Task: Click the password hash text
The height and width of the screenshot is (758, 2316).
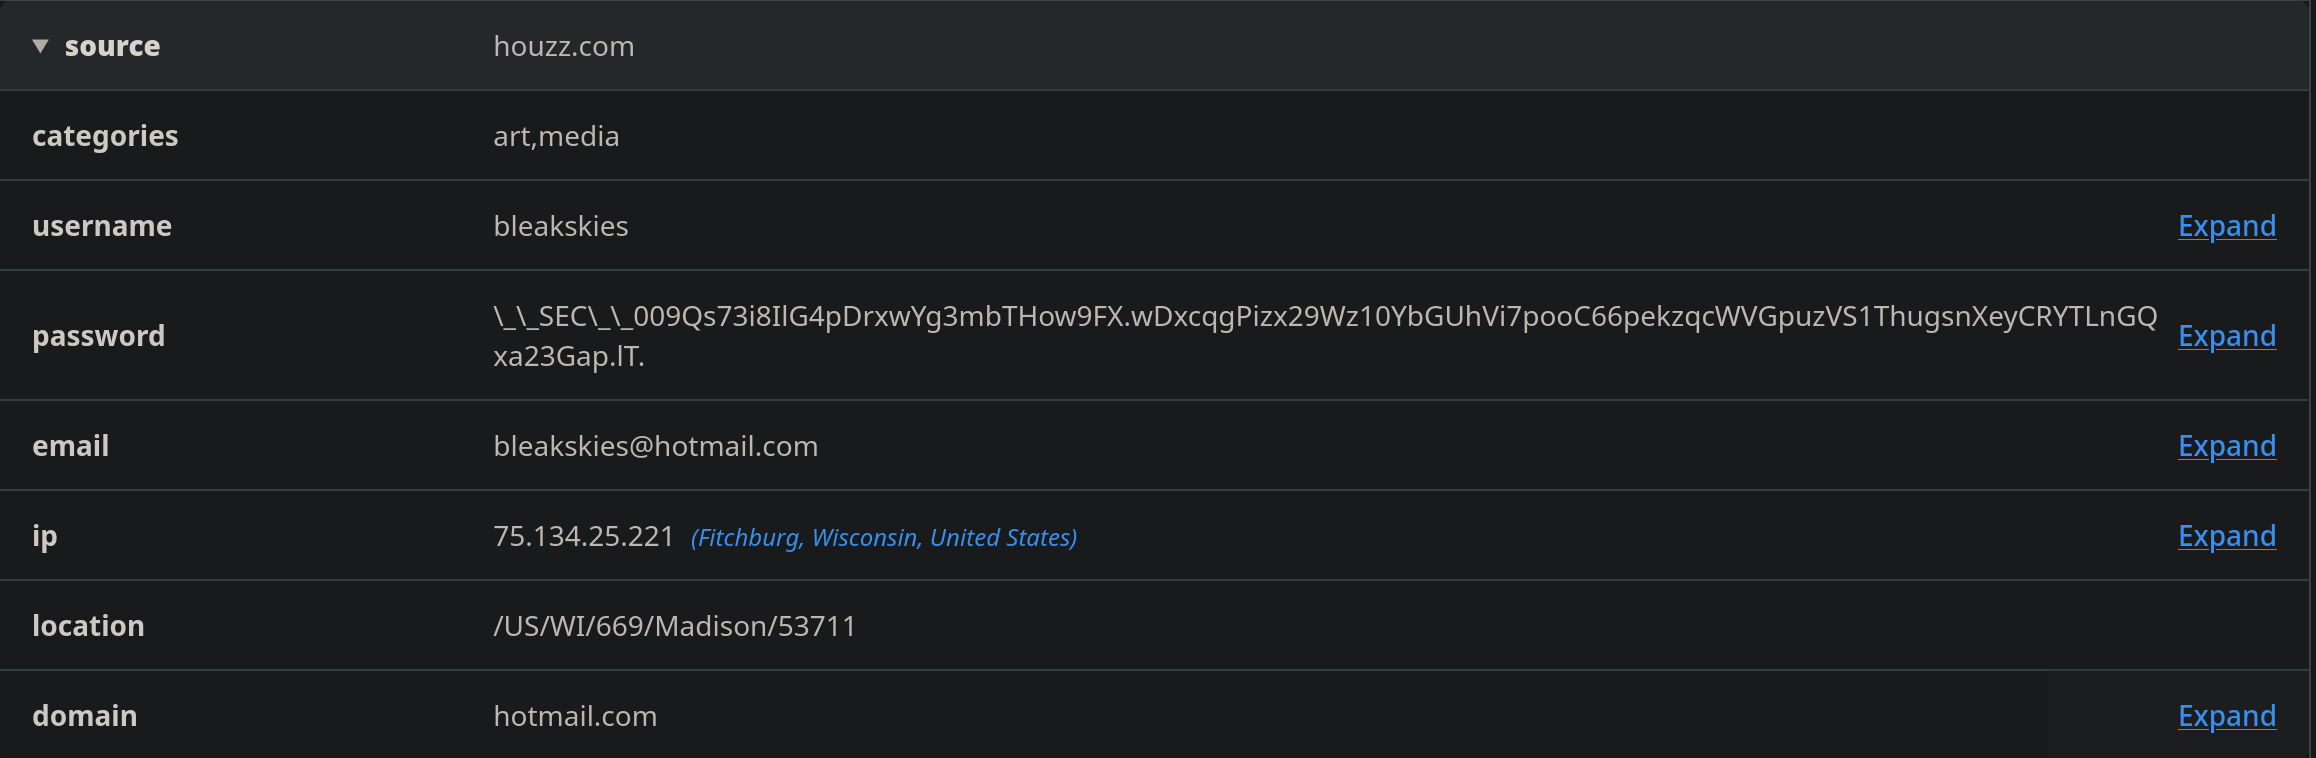Action: click(1324, 317)
